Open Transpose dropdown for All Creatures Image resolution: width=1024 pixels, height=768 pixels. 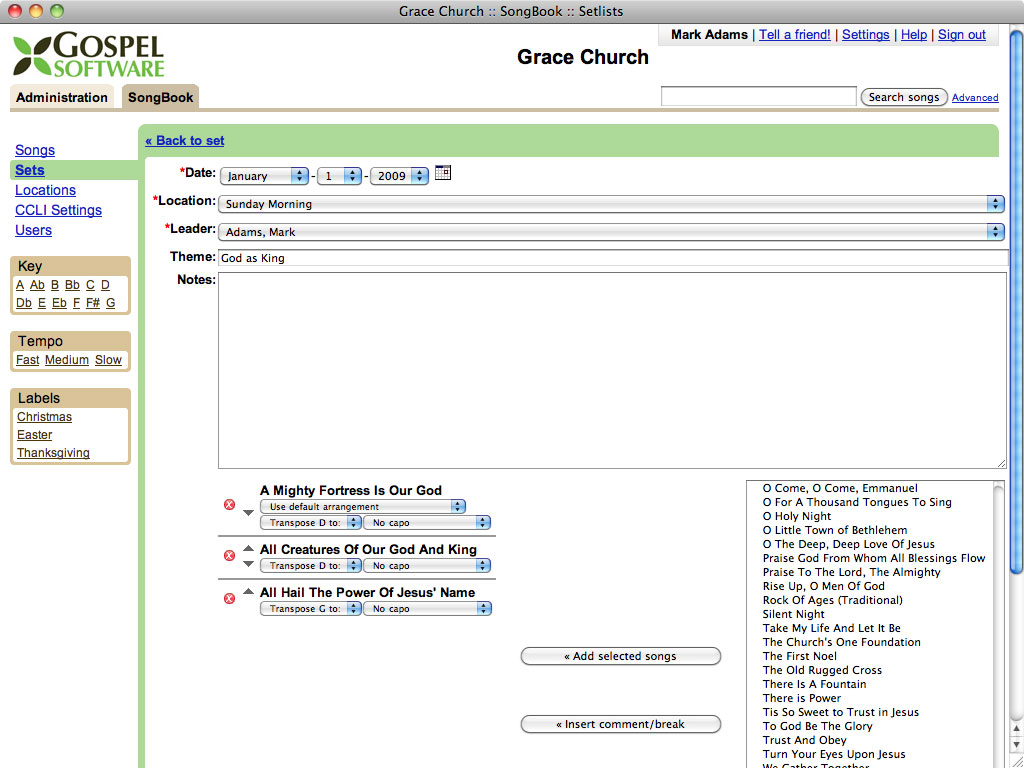pyautogui.click(x=310, y=566)
